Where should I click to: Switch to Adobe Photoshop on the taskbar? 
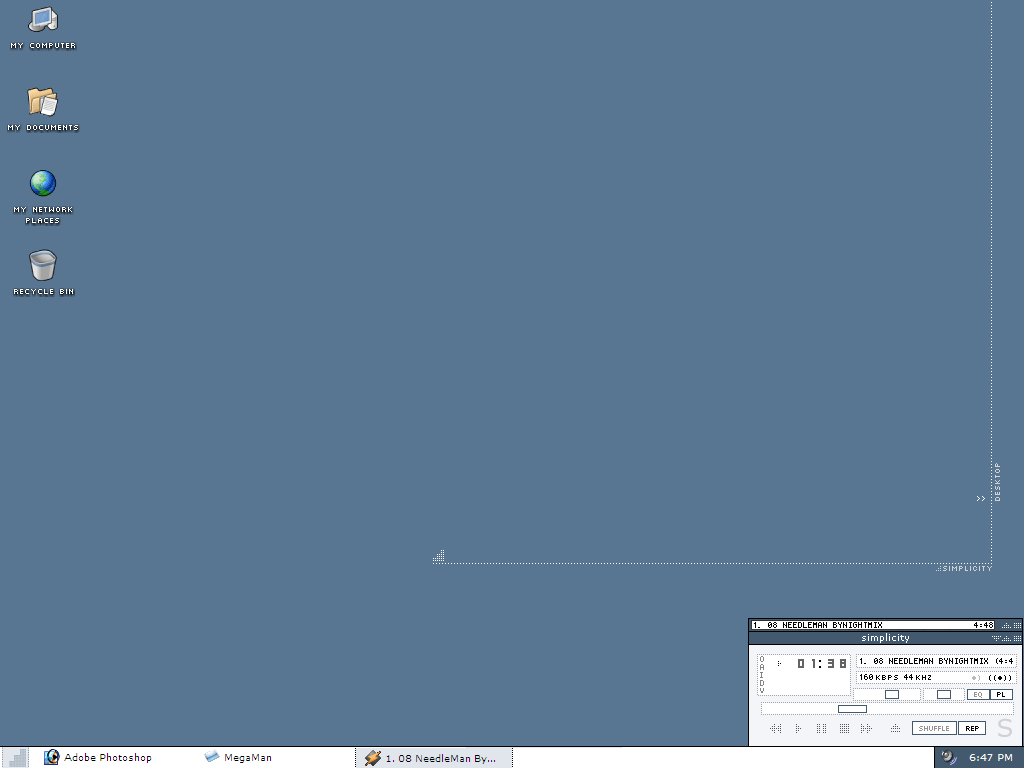98,758
